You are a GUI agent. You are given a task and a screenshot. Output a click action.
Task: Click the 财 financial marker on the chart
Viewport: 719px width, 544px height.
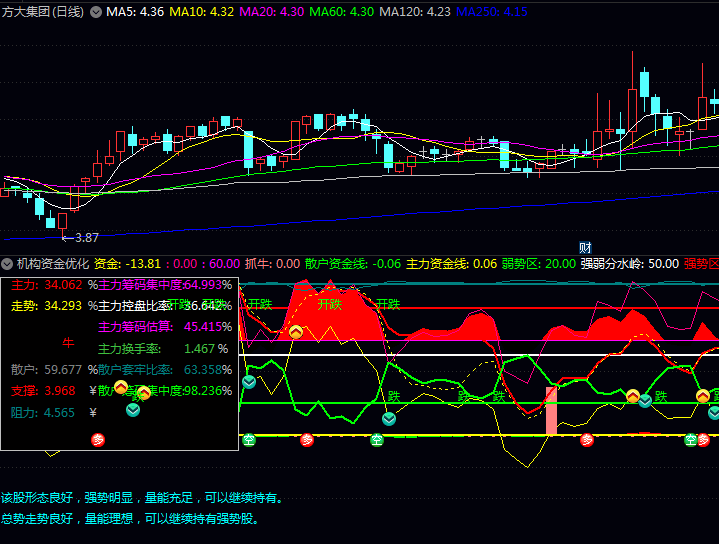586,247
